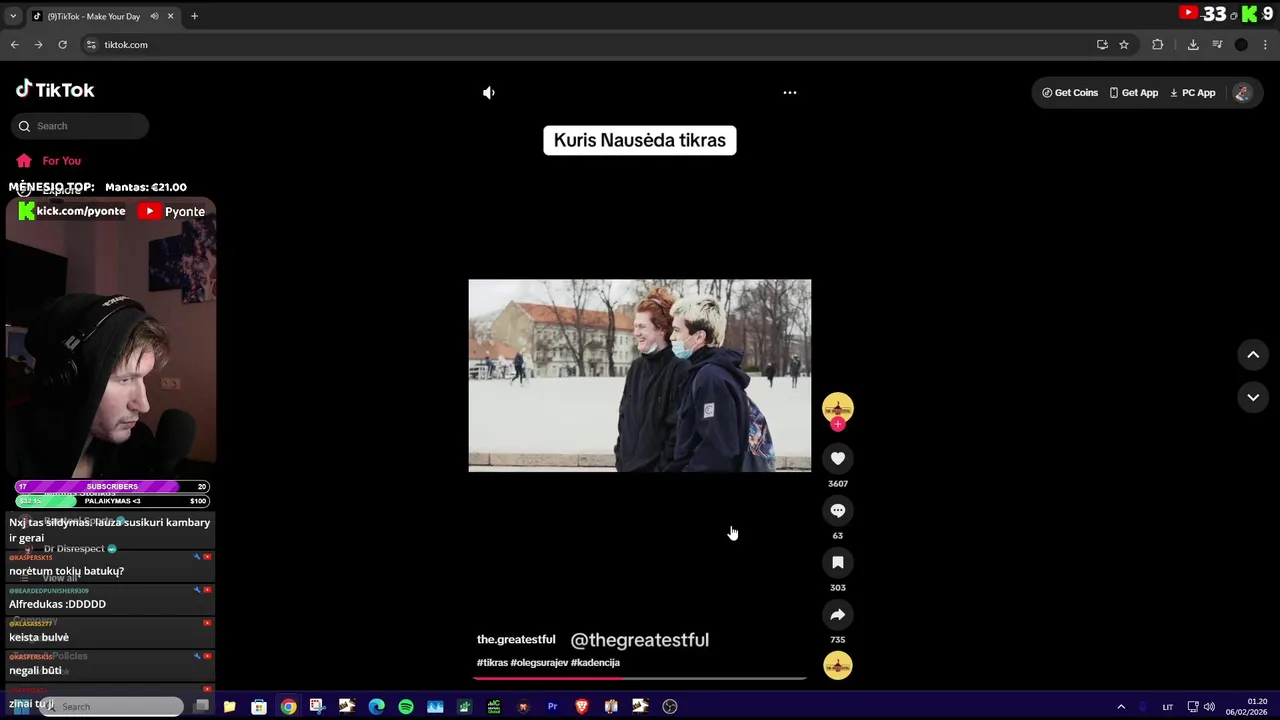Go to previous video with up chevron
The width and height of the screenshot is (1280, 720).
coord(1253,354)
